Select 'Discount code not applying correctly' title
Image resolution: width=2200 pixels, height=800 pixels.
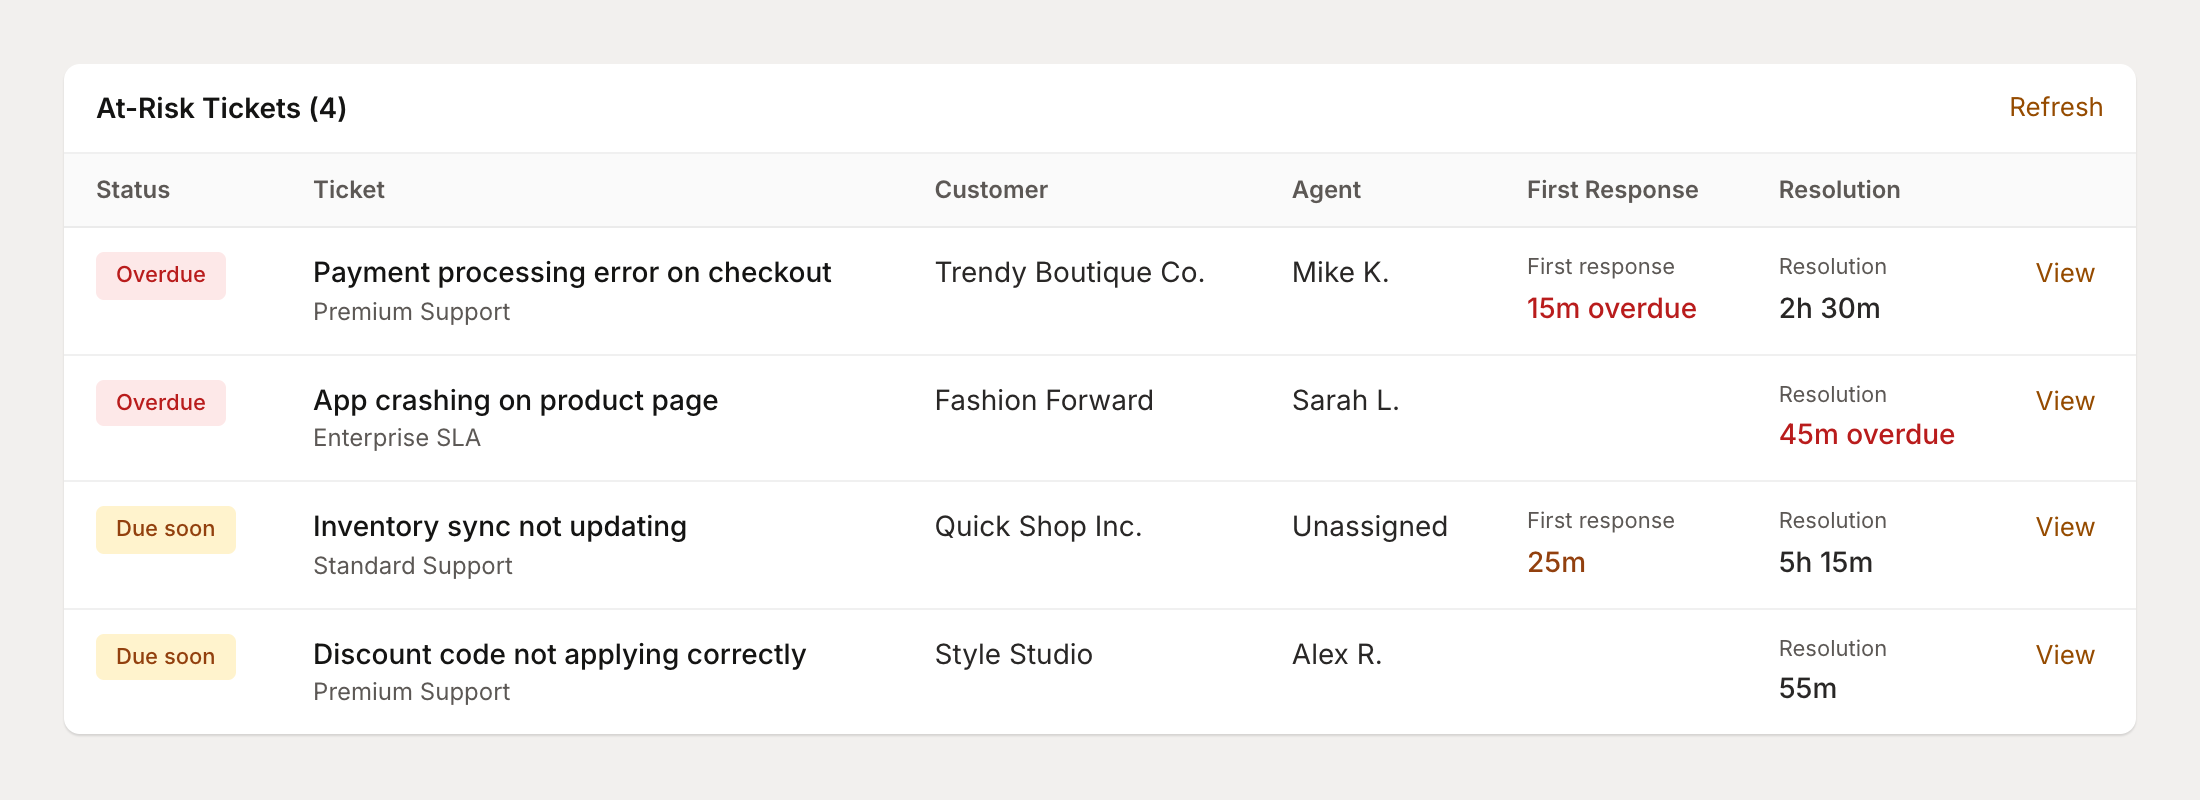559,655
